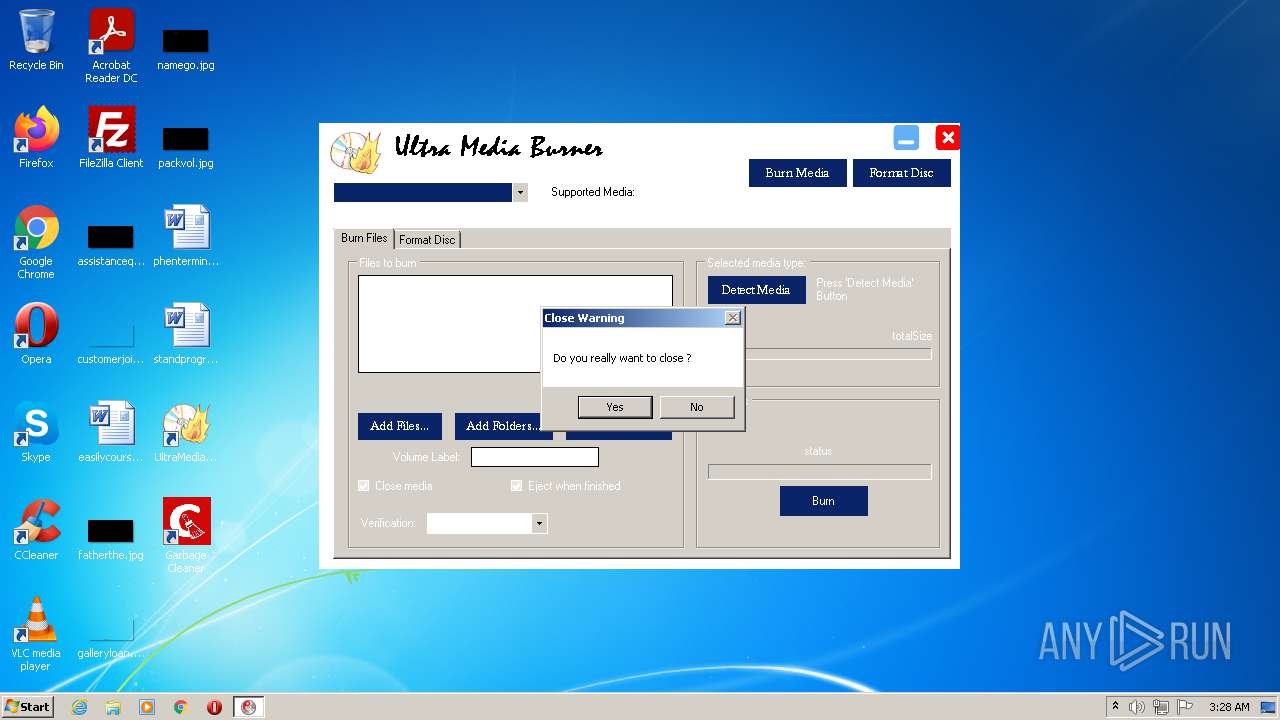
Task: Open Windows Explorer from the taskbar
Action: click(x=113, y=707)
